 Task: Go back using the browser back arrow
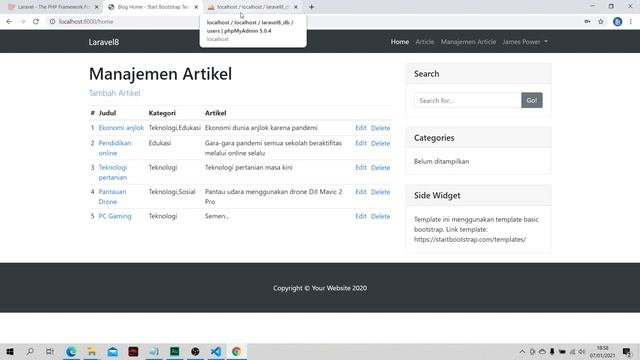(x=9, y=22)
